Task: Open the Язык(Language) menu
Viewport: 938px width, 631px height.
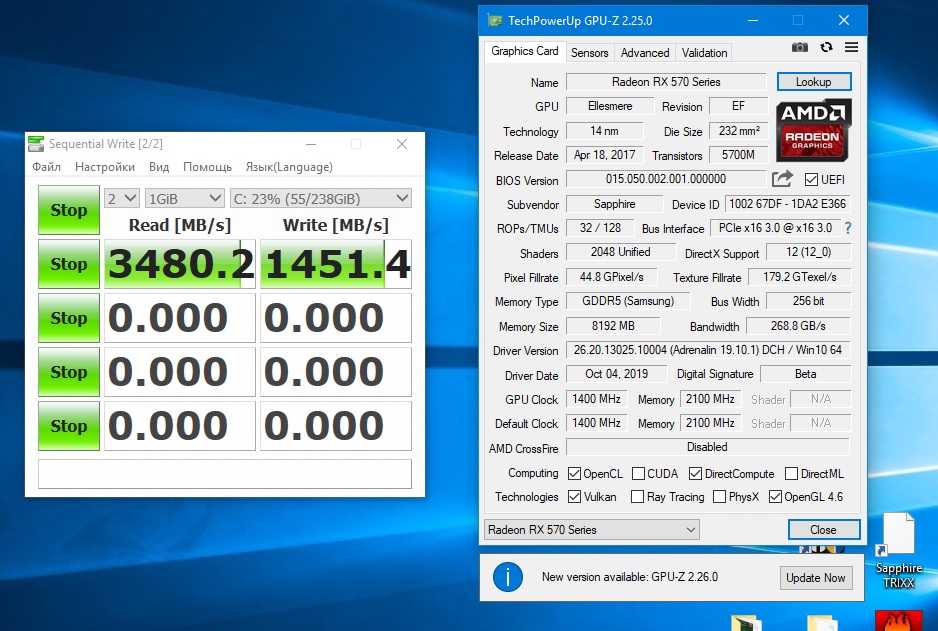Action: point(289,167)
